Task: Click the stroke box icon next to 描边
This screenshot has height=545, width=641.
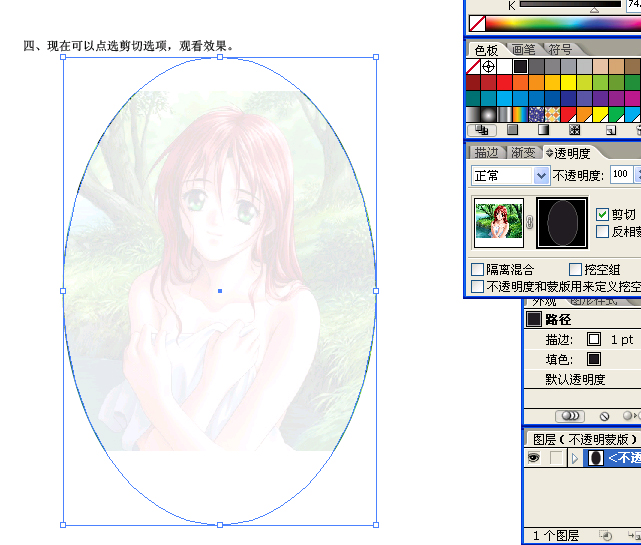Action: pos(594,339)
